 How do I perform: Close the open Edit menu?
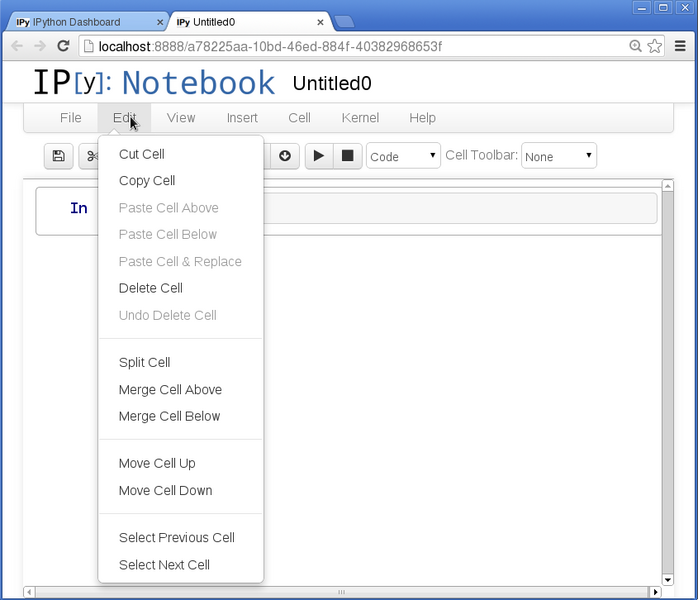coord(124,118)
